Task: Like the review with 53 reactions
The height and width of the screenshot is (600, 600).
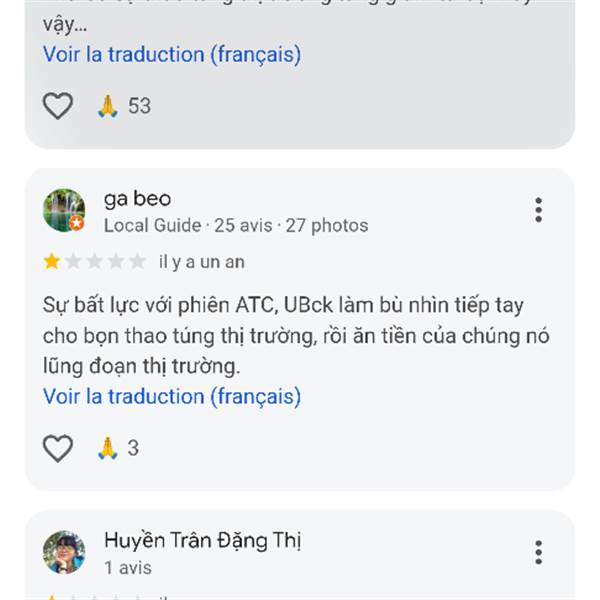Action: [58, 105]
